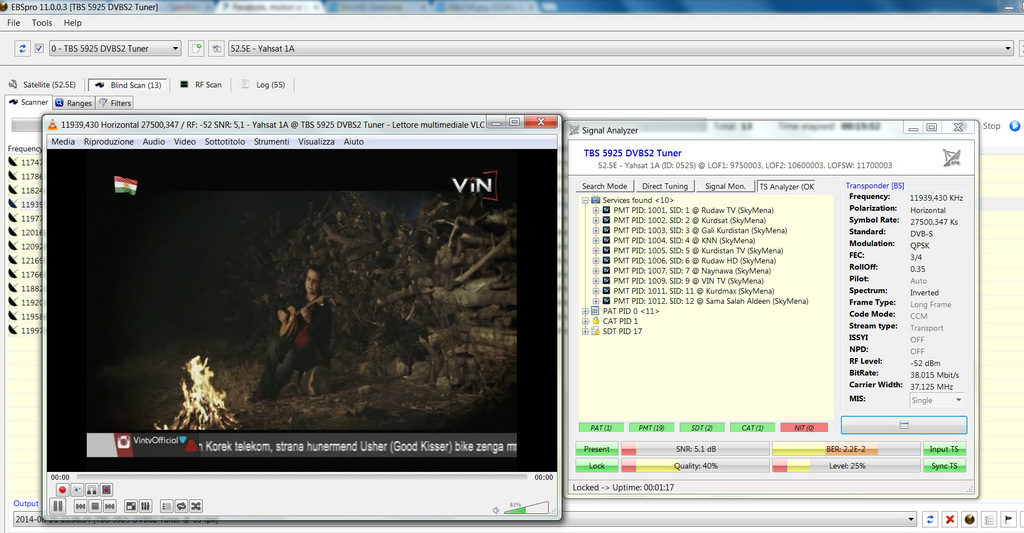Adjust the VLC volume slider at 61%
1024x533 pixels.
point(526,508)
